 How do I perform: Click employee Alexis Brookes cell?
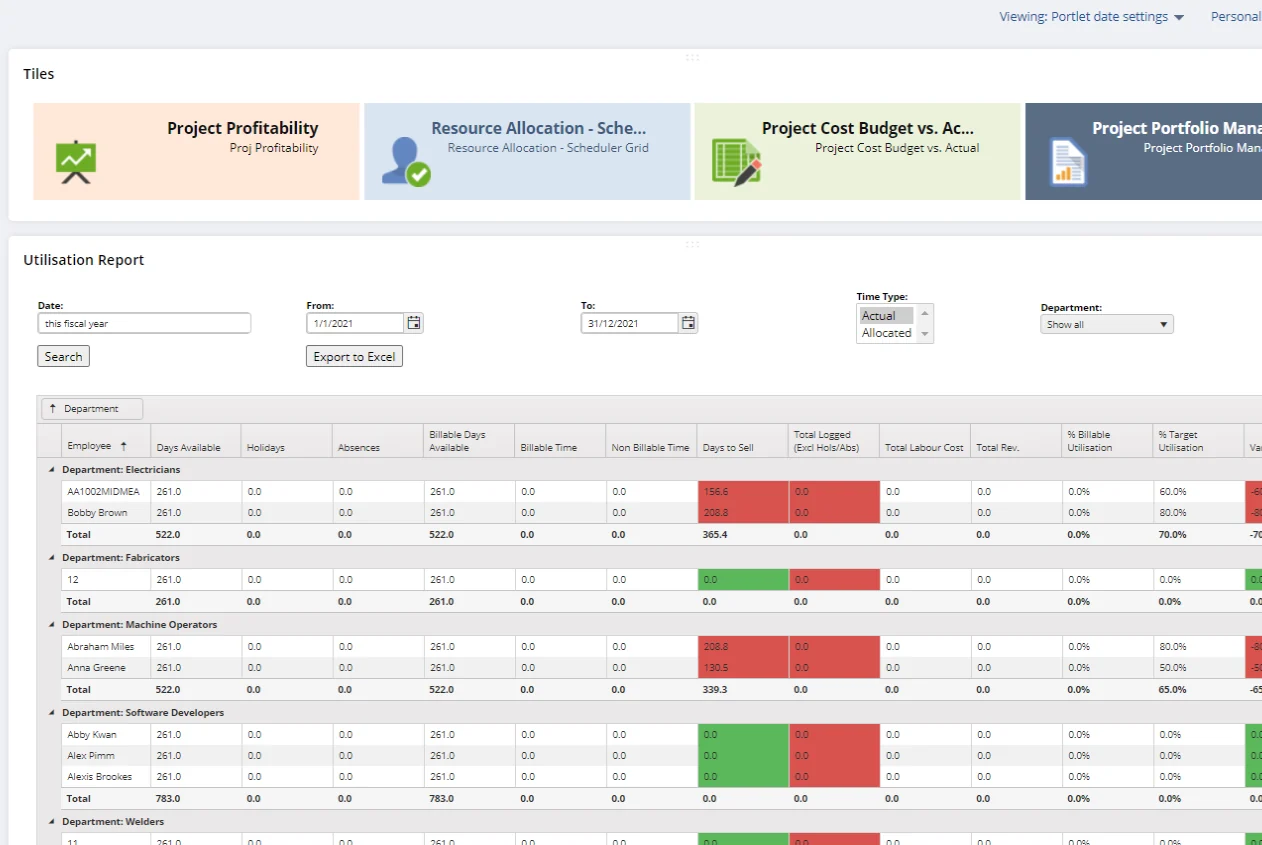105,776
